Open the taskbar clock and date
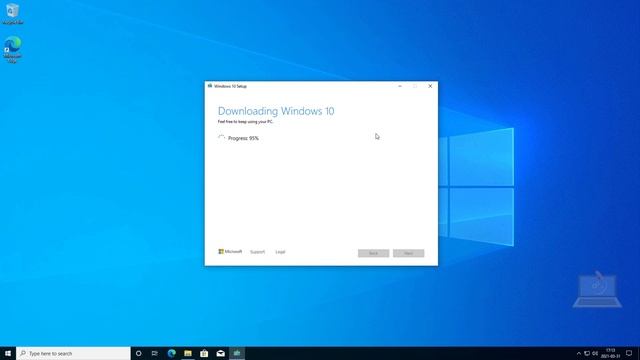Screen dimensions: 640x360 611,353
